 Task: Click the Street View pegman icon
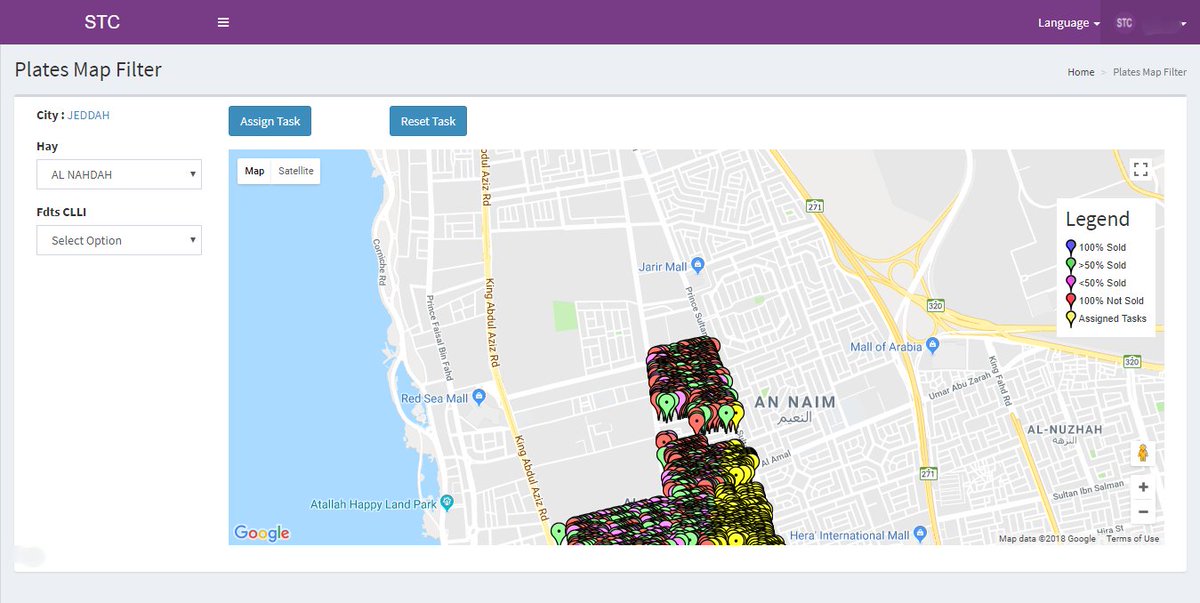[x=1143, y=454]
